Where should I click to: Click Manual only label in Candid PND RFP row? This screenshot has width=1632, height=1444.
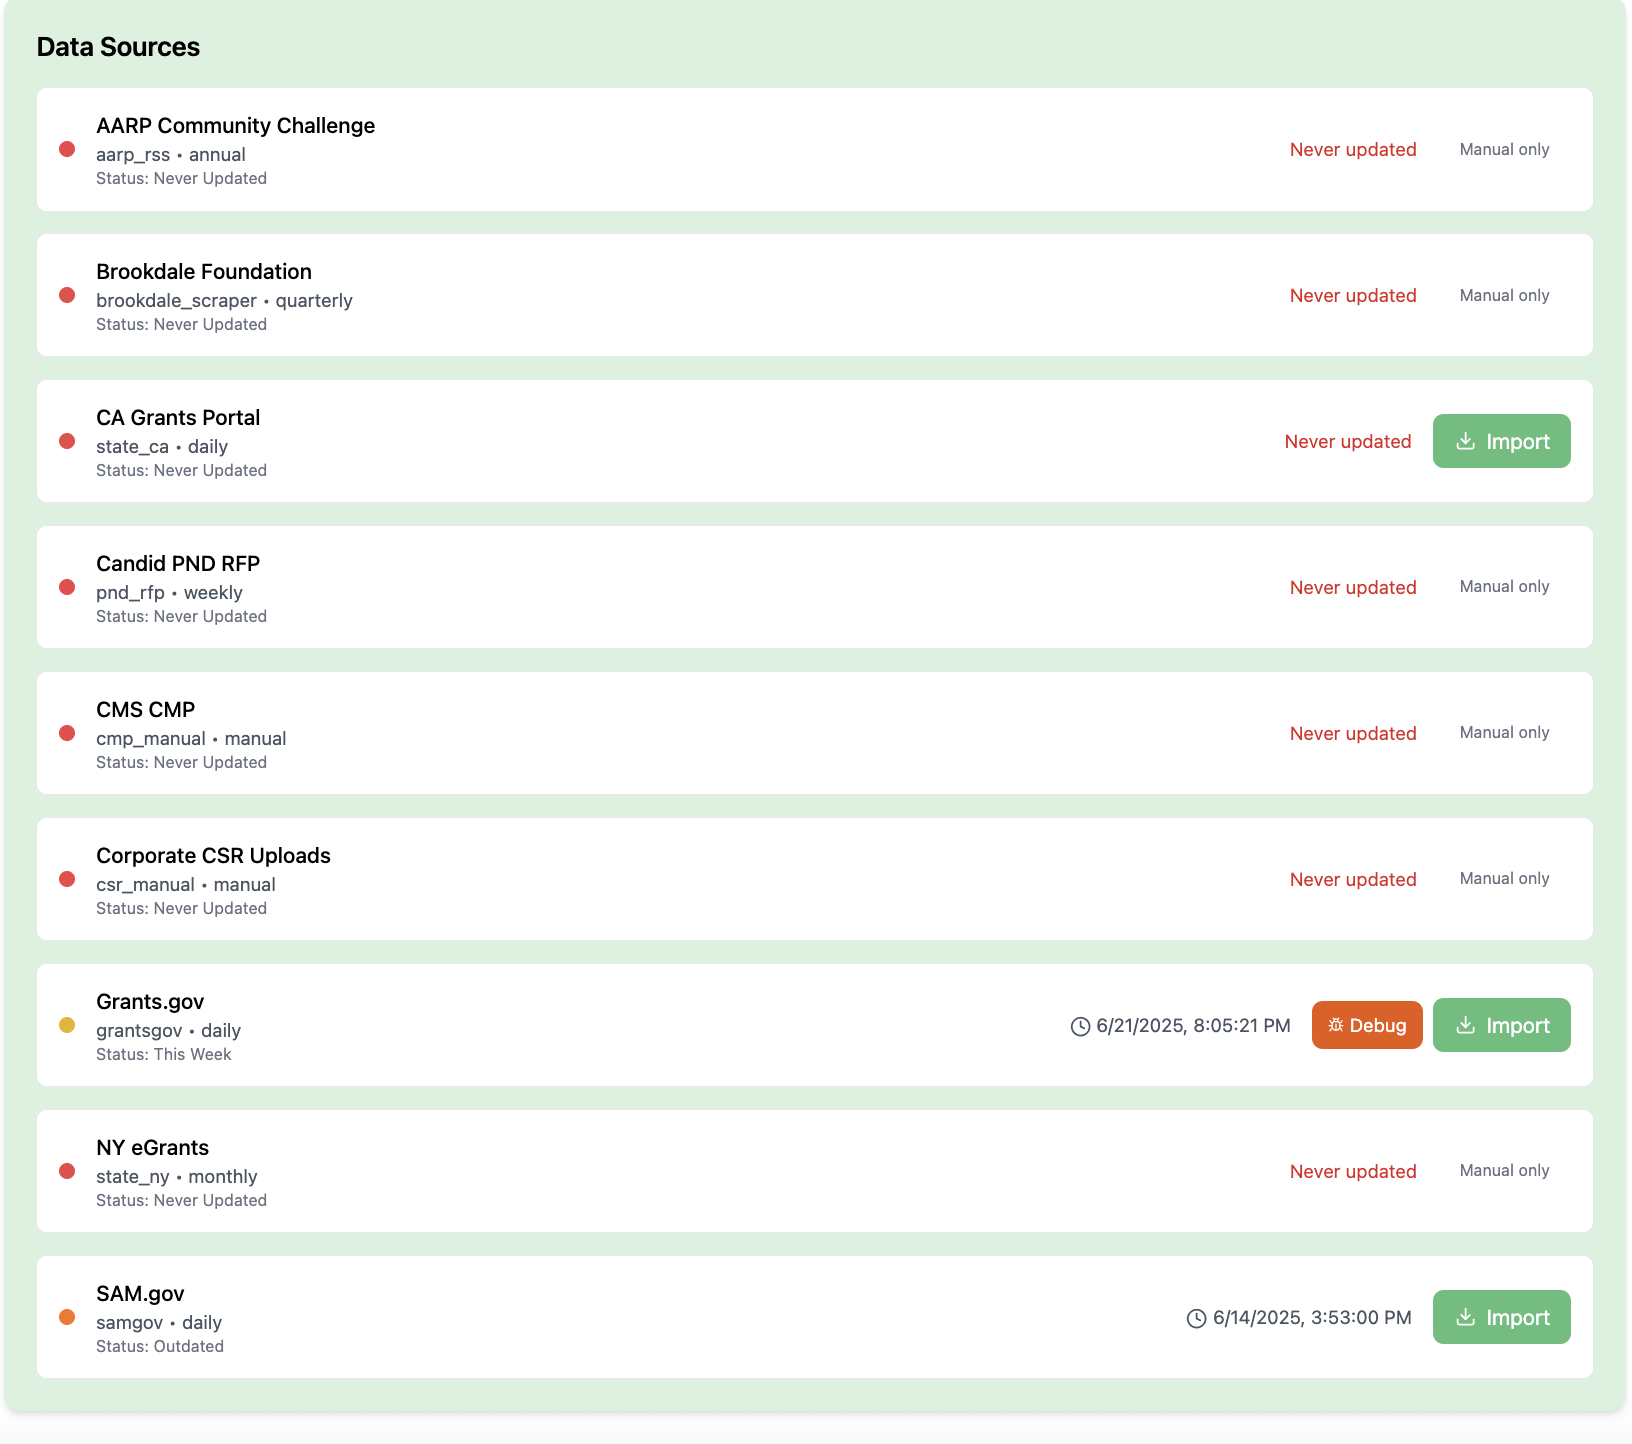pos(1504,586)
